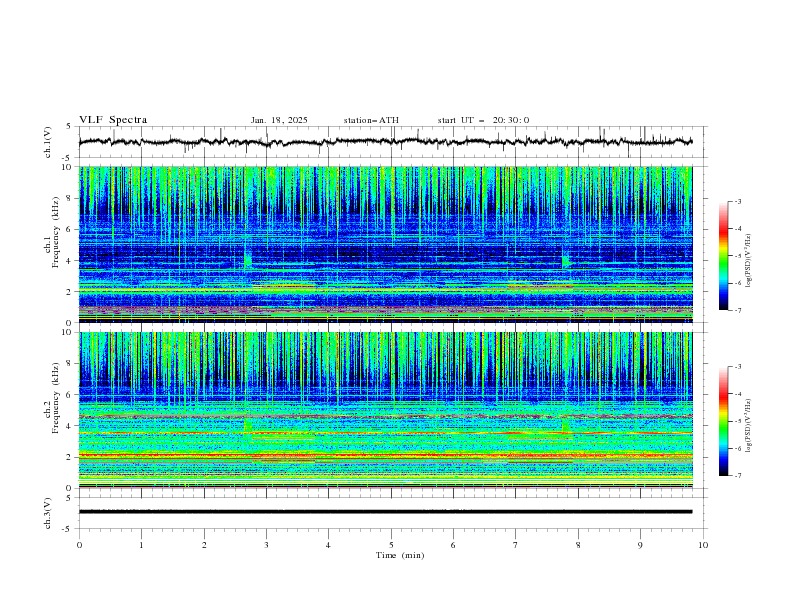Click the "Time (min)" x-axis label
792x612 pixels.
(x=400, y=555)
